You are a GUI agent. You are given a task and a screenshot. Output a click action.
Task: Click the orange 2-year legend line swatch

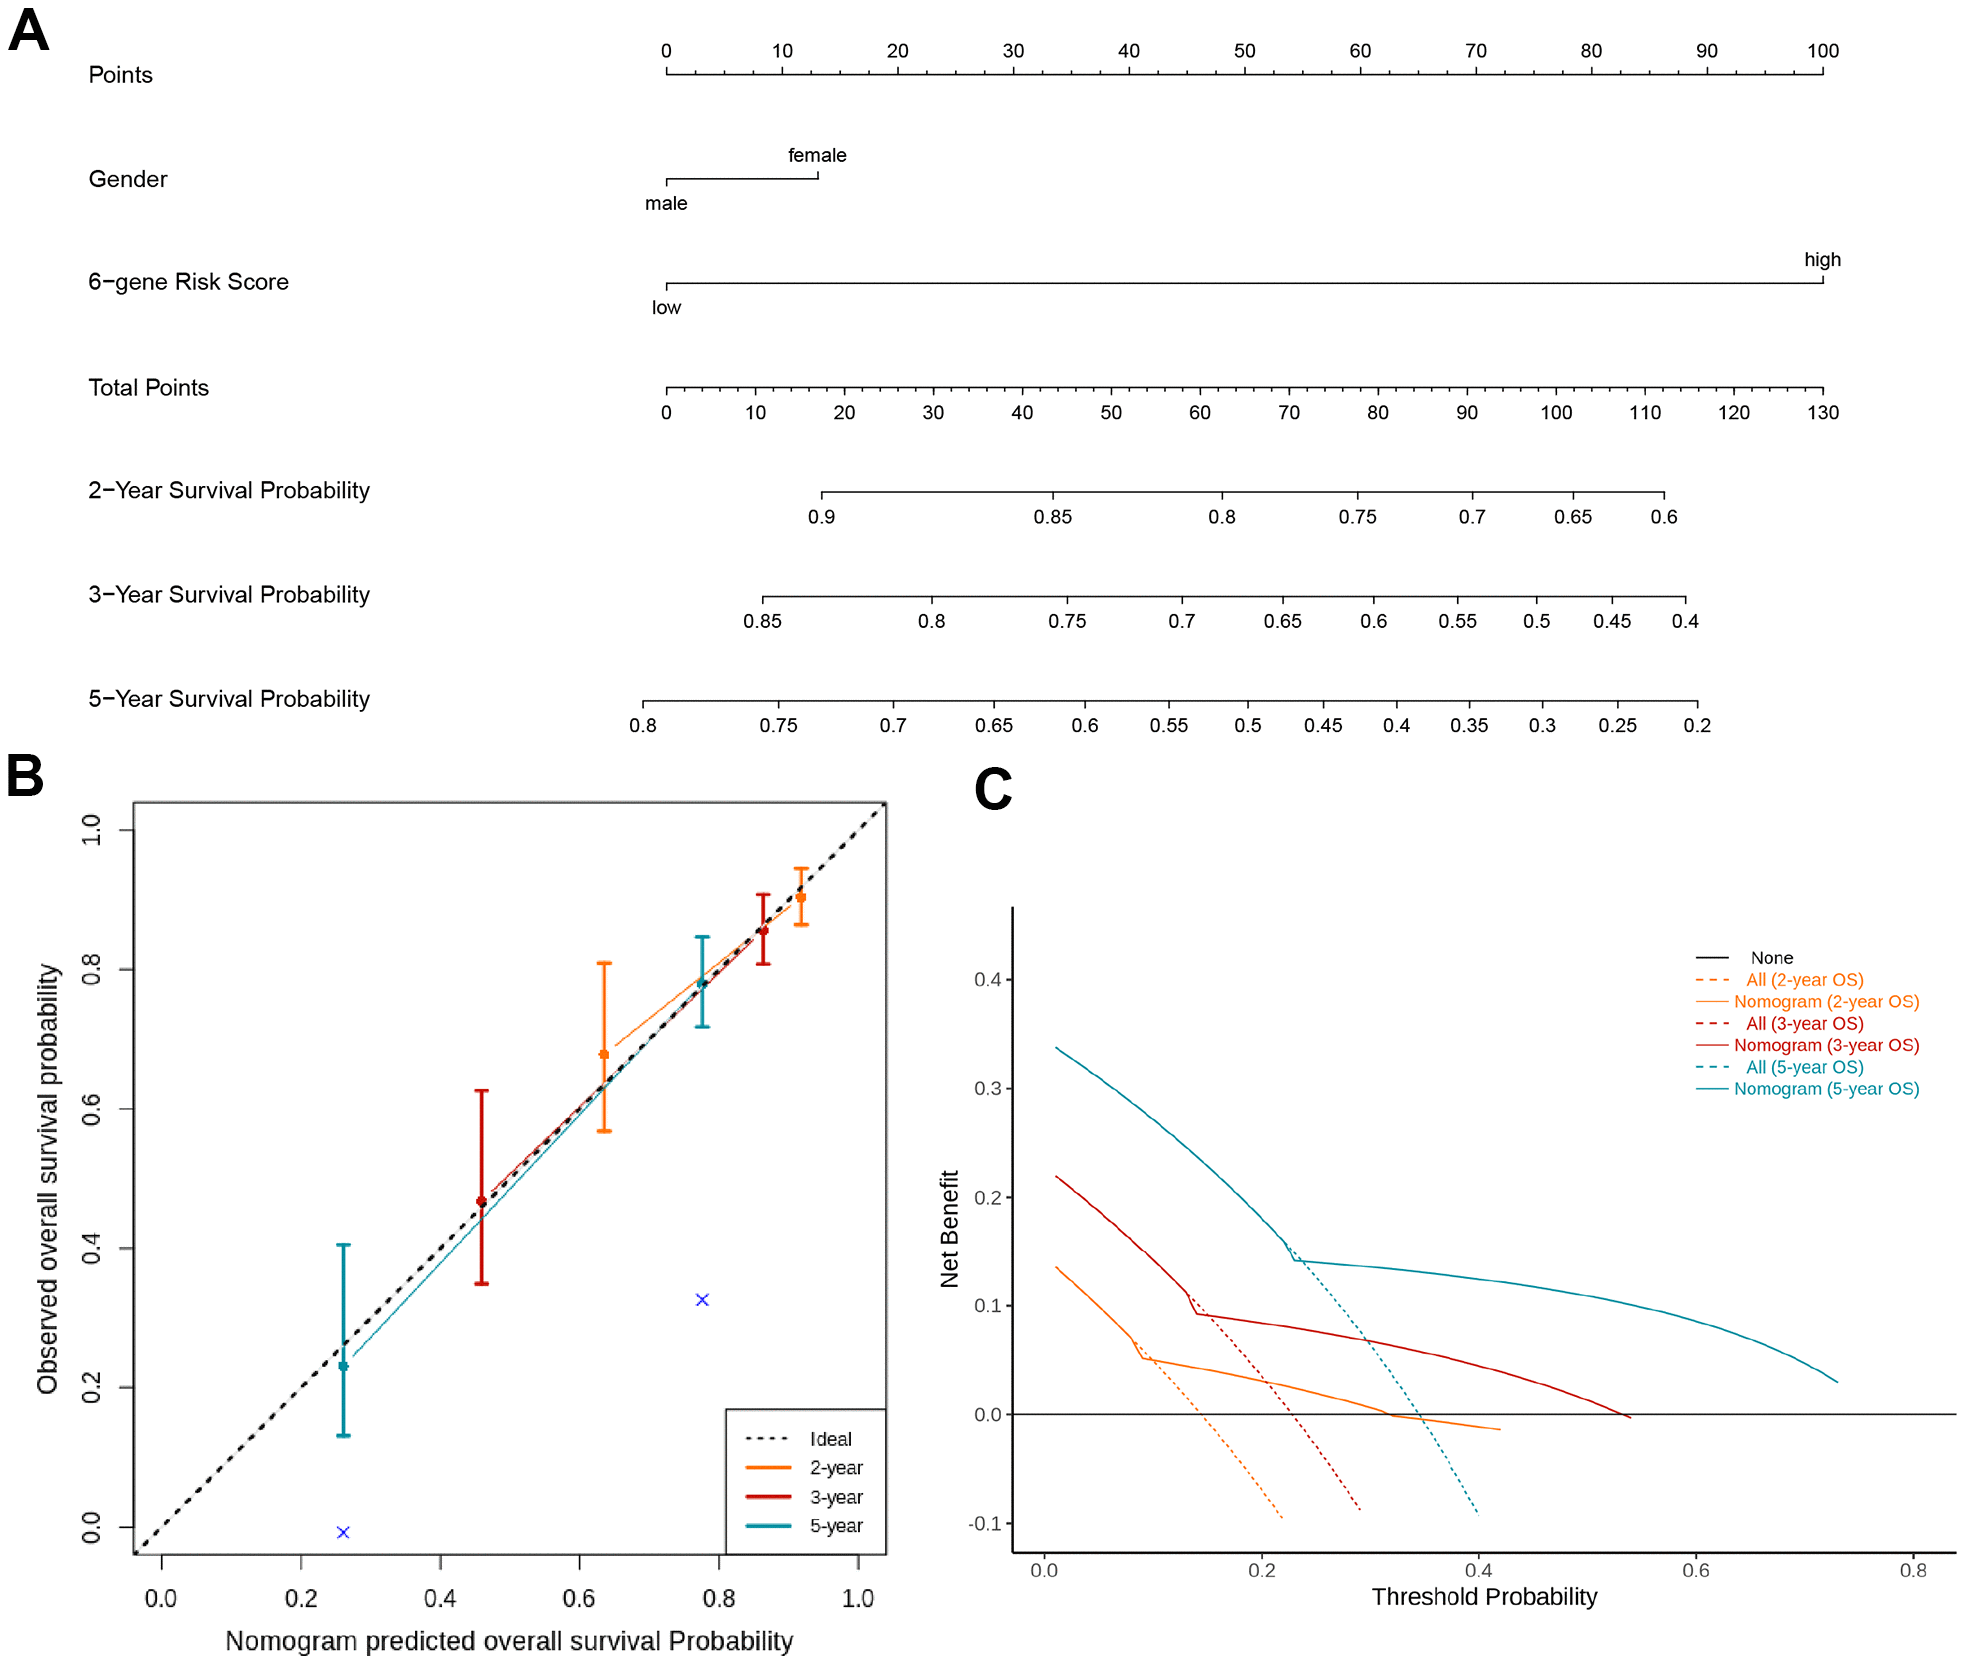coord(768,1468)
